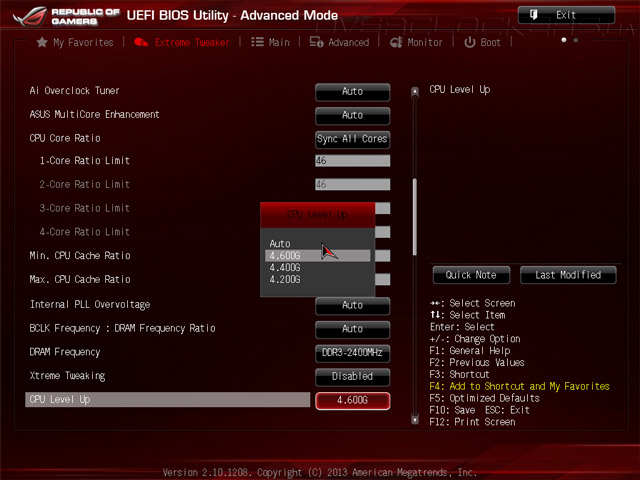Select Auto in CPU Level Up popup
This screenshot has height=480, width=640.
[x=280, y=244]
